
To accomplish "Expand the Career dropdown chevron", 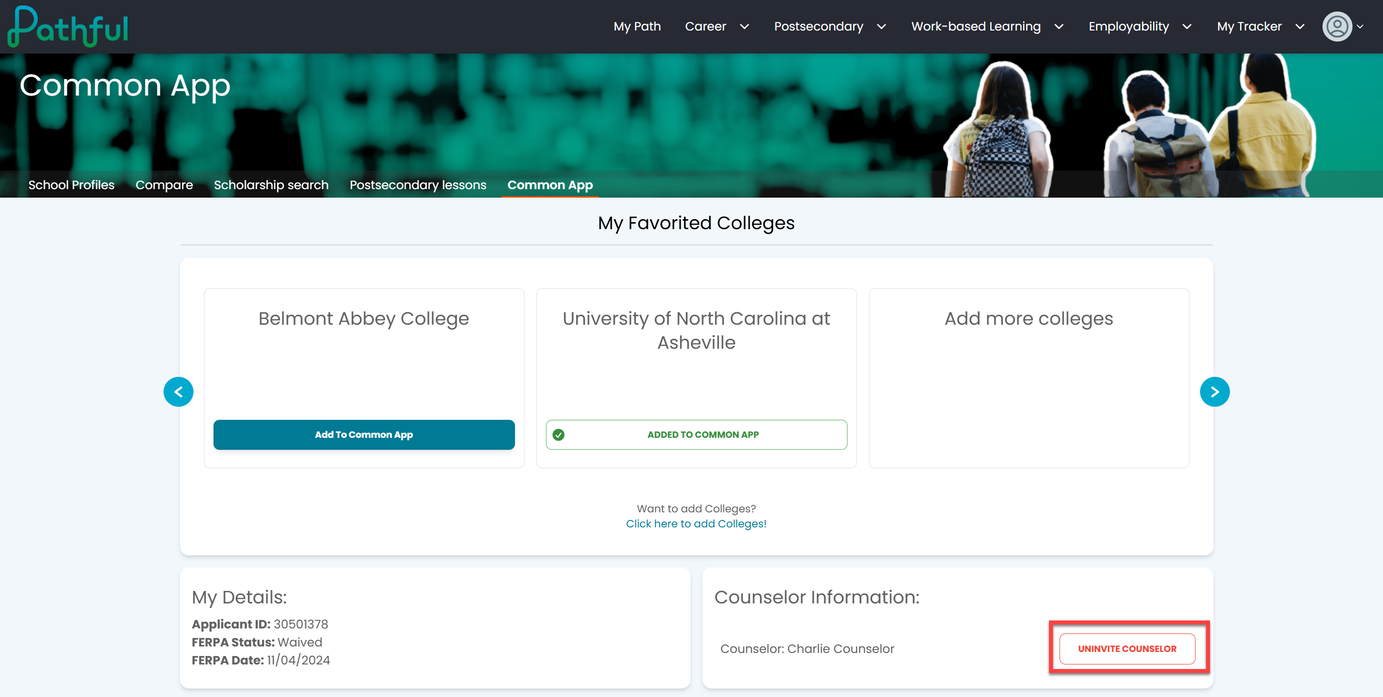I will [x=744, y=27].
